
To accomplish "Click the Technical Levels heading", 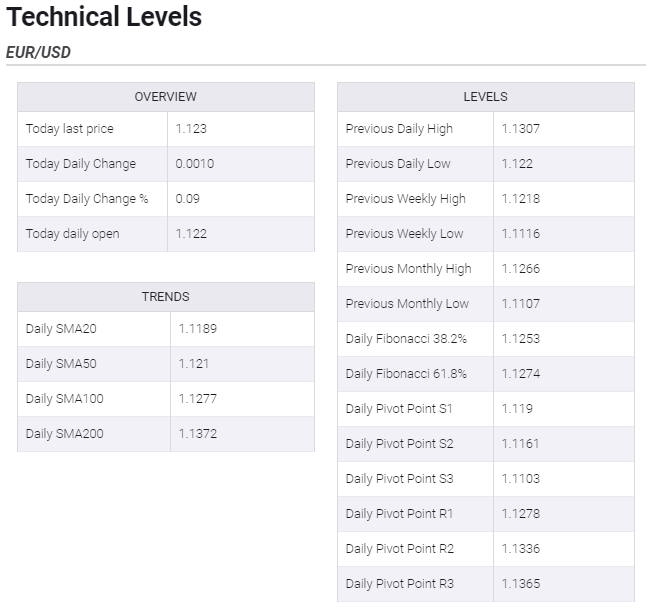I will 104,17.
